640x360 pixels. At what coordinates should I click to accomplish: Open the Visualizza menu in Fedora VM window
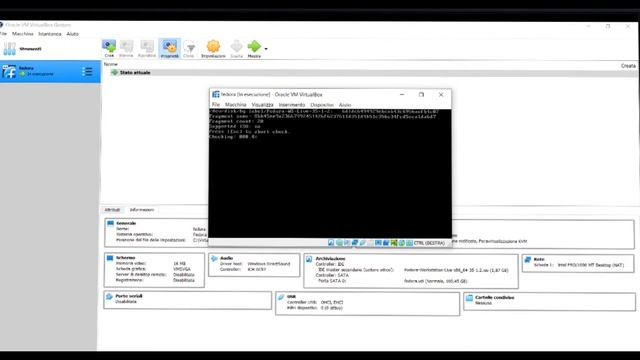pos(262,105)
